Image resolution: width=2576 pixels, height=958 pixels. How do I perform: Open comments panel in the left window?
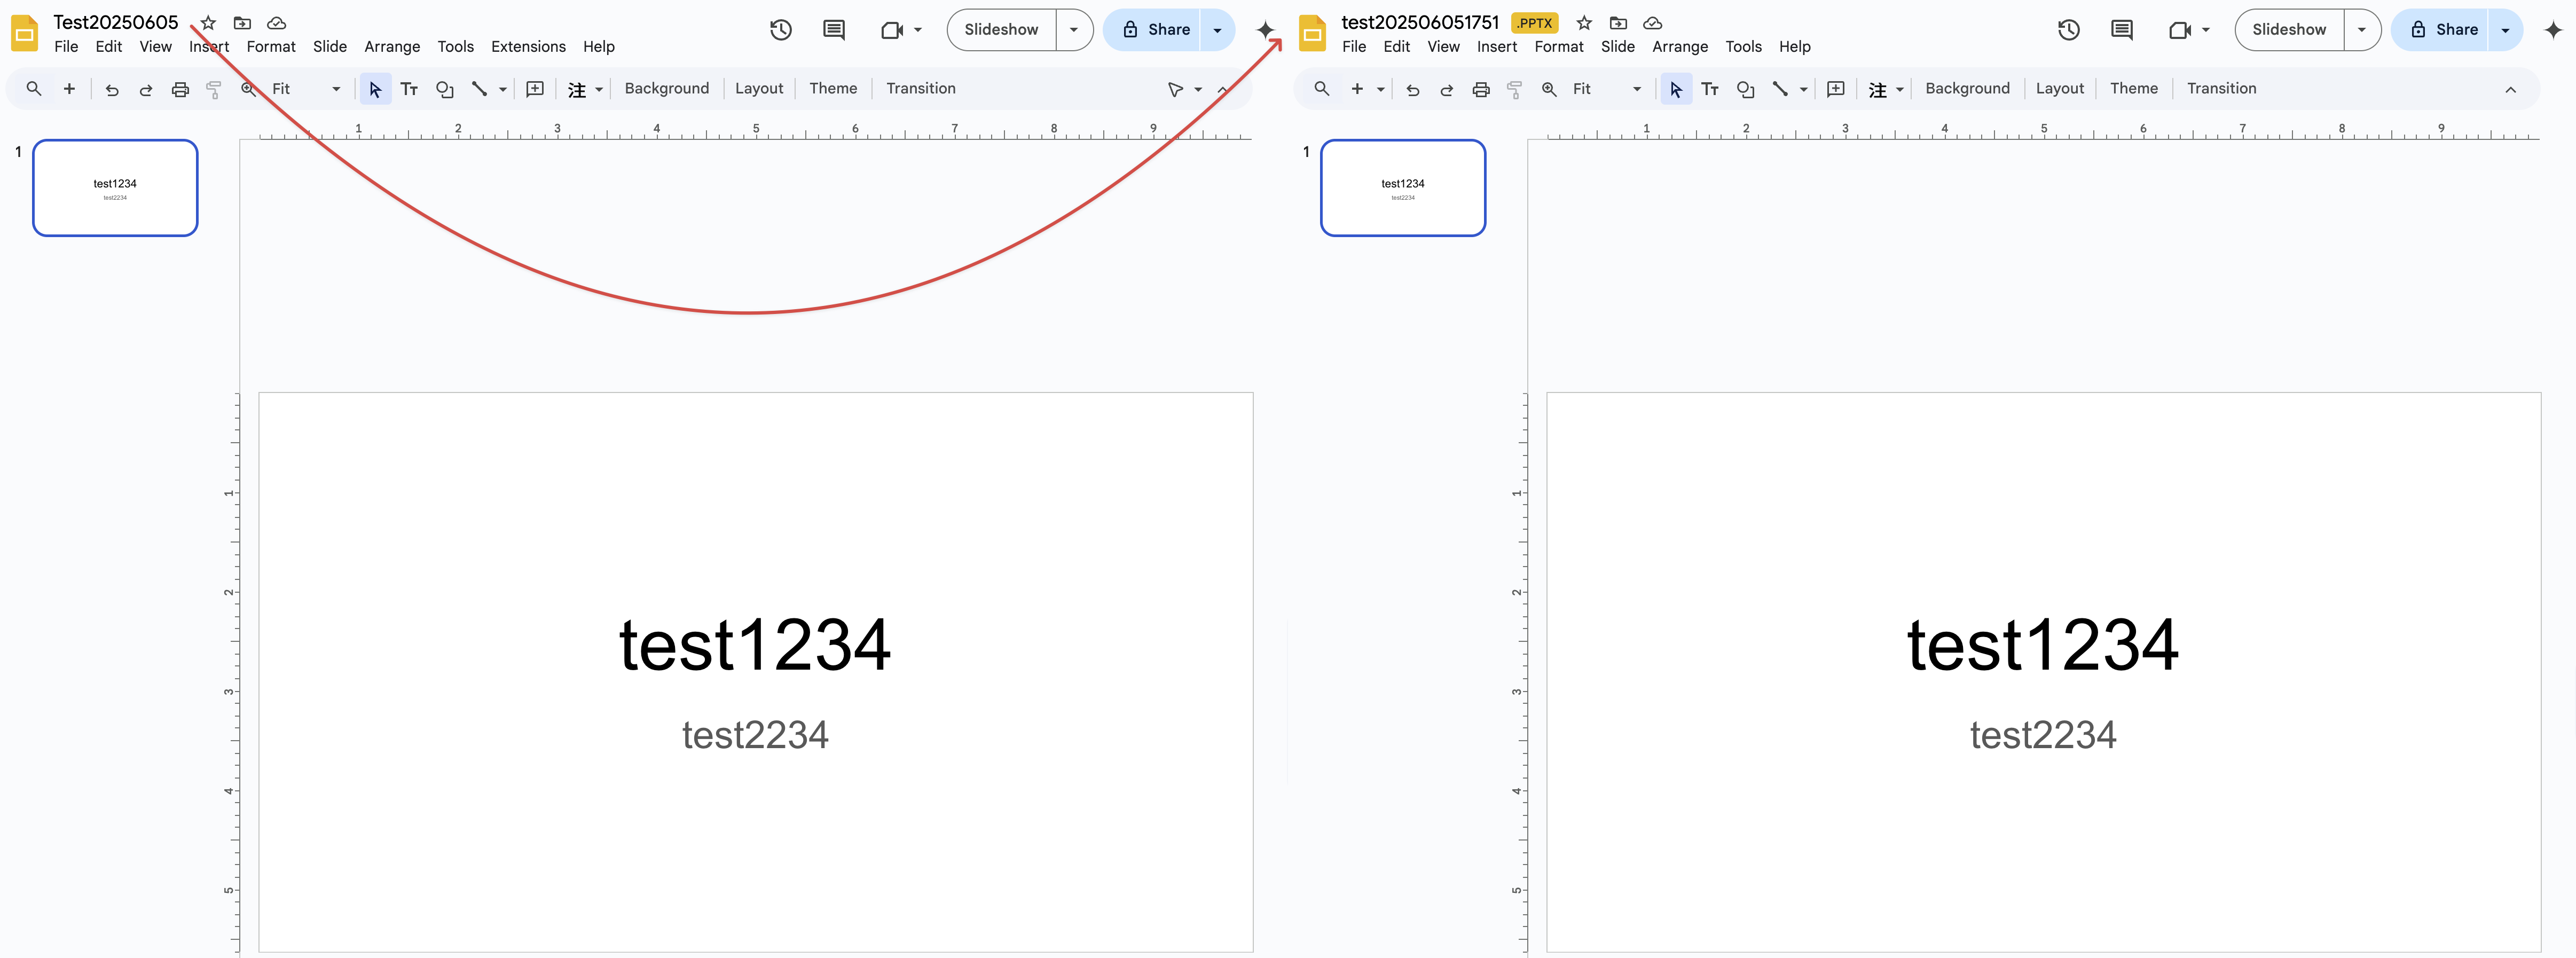click(834, 30)
